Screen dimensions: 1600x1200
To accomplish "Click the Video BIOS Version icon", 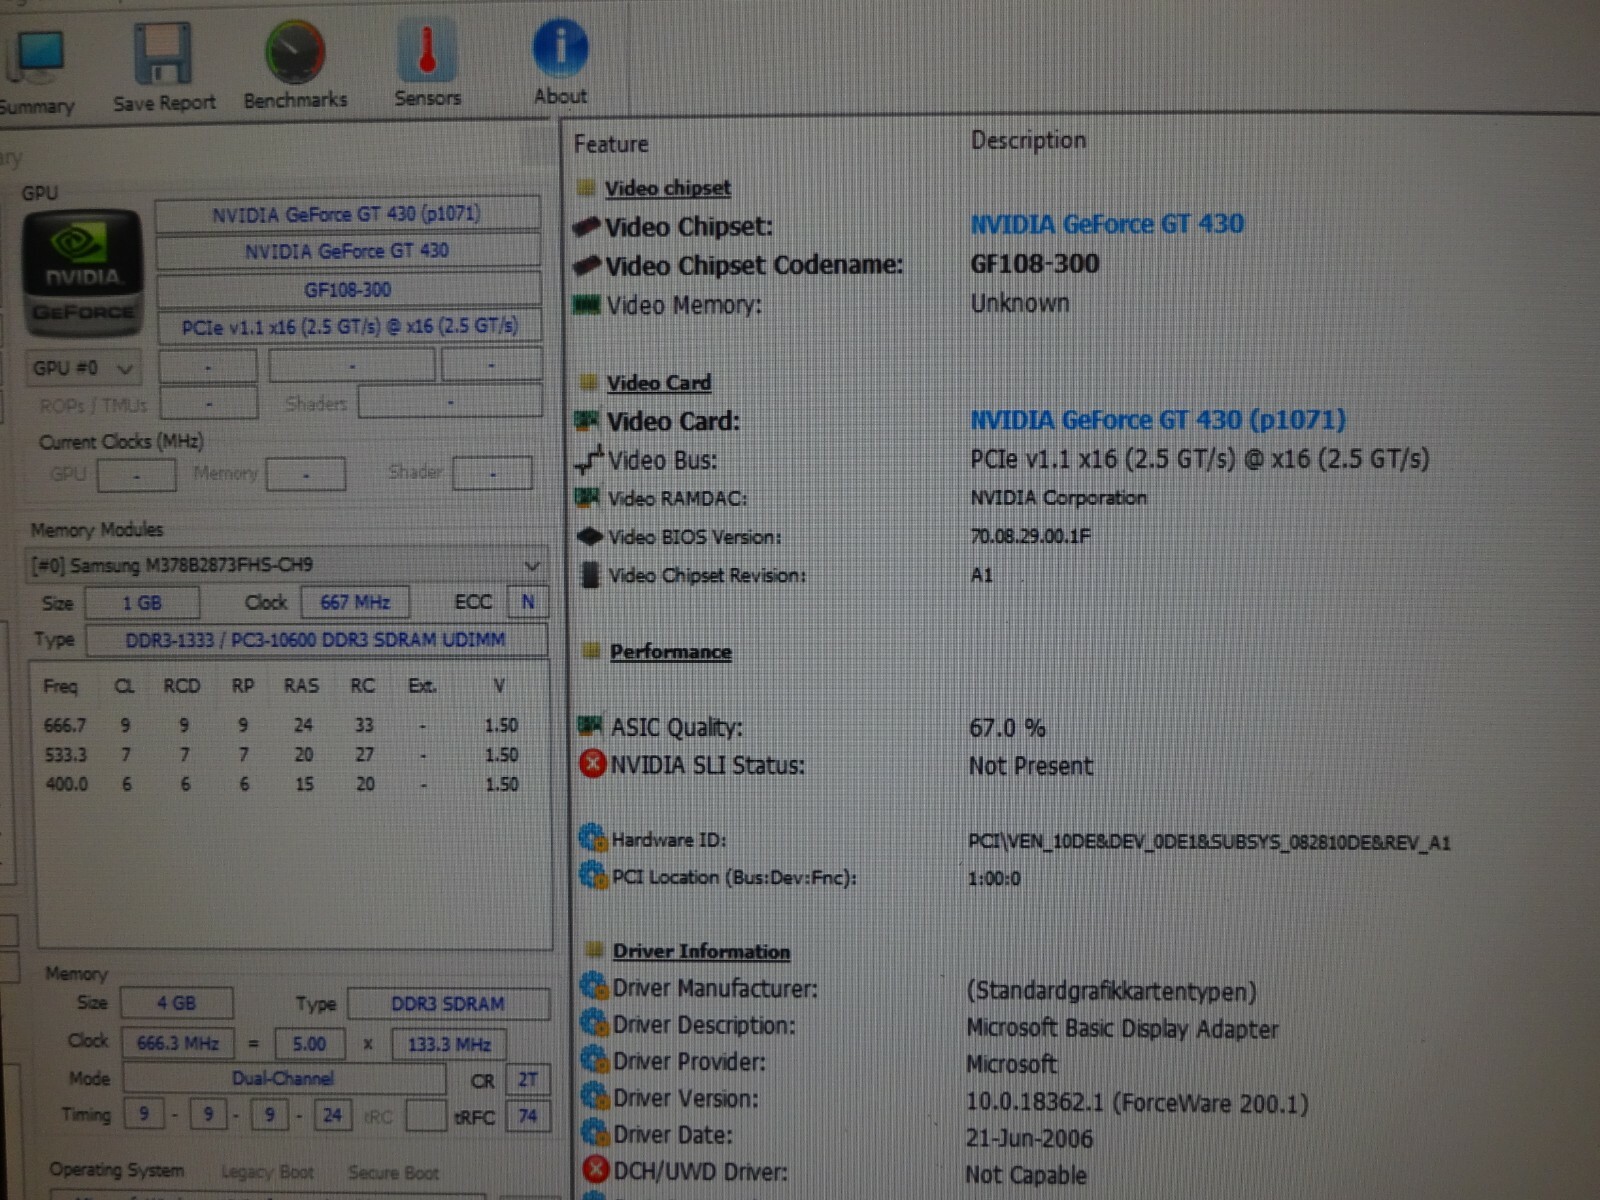I will pos(590,536).
